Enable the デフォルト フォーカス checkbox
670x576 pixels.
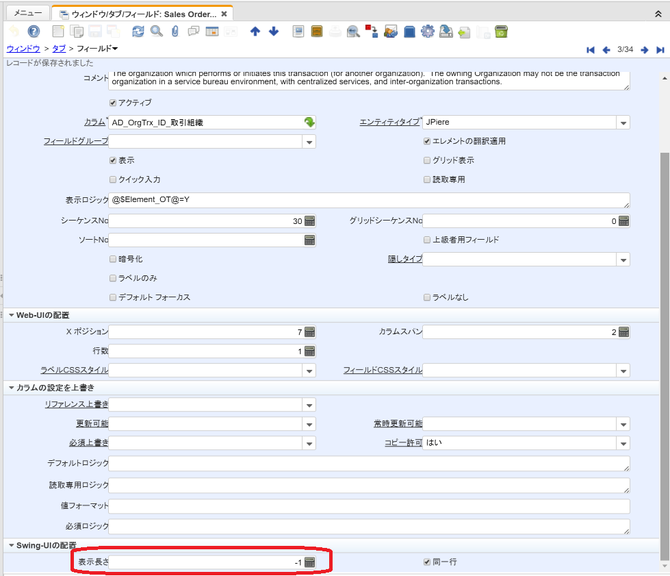tap(113, 297)
